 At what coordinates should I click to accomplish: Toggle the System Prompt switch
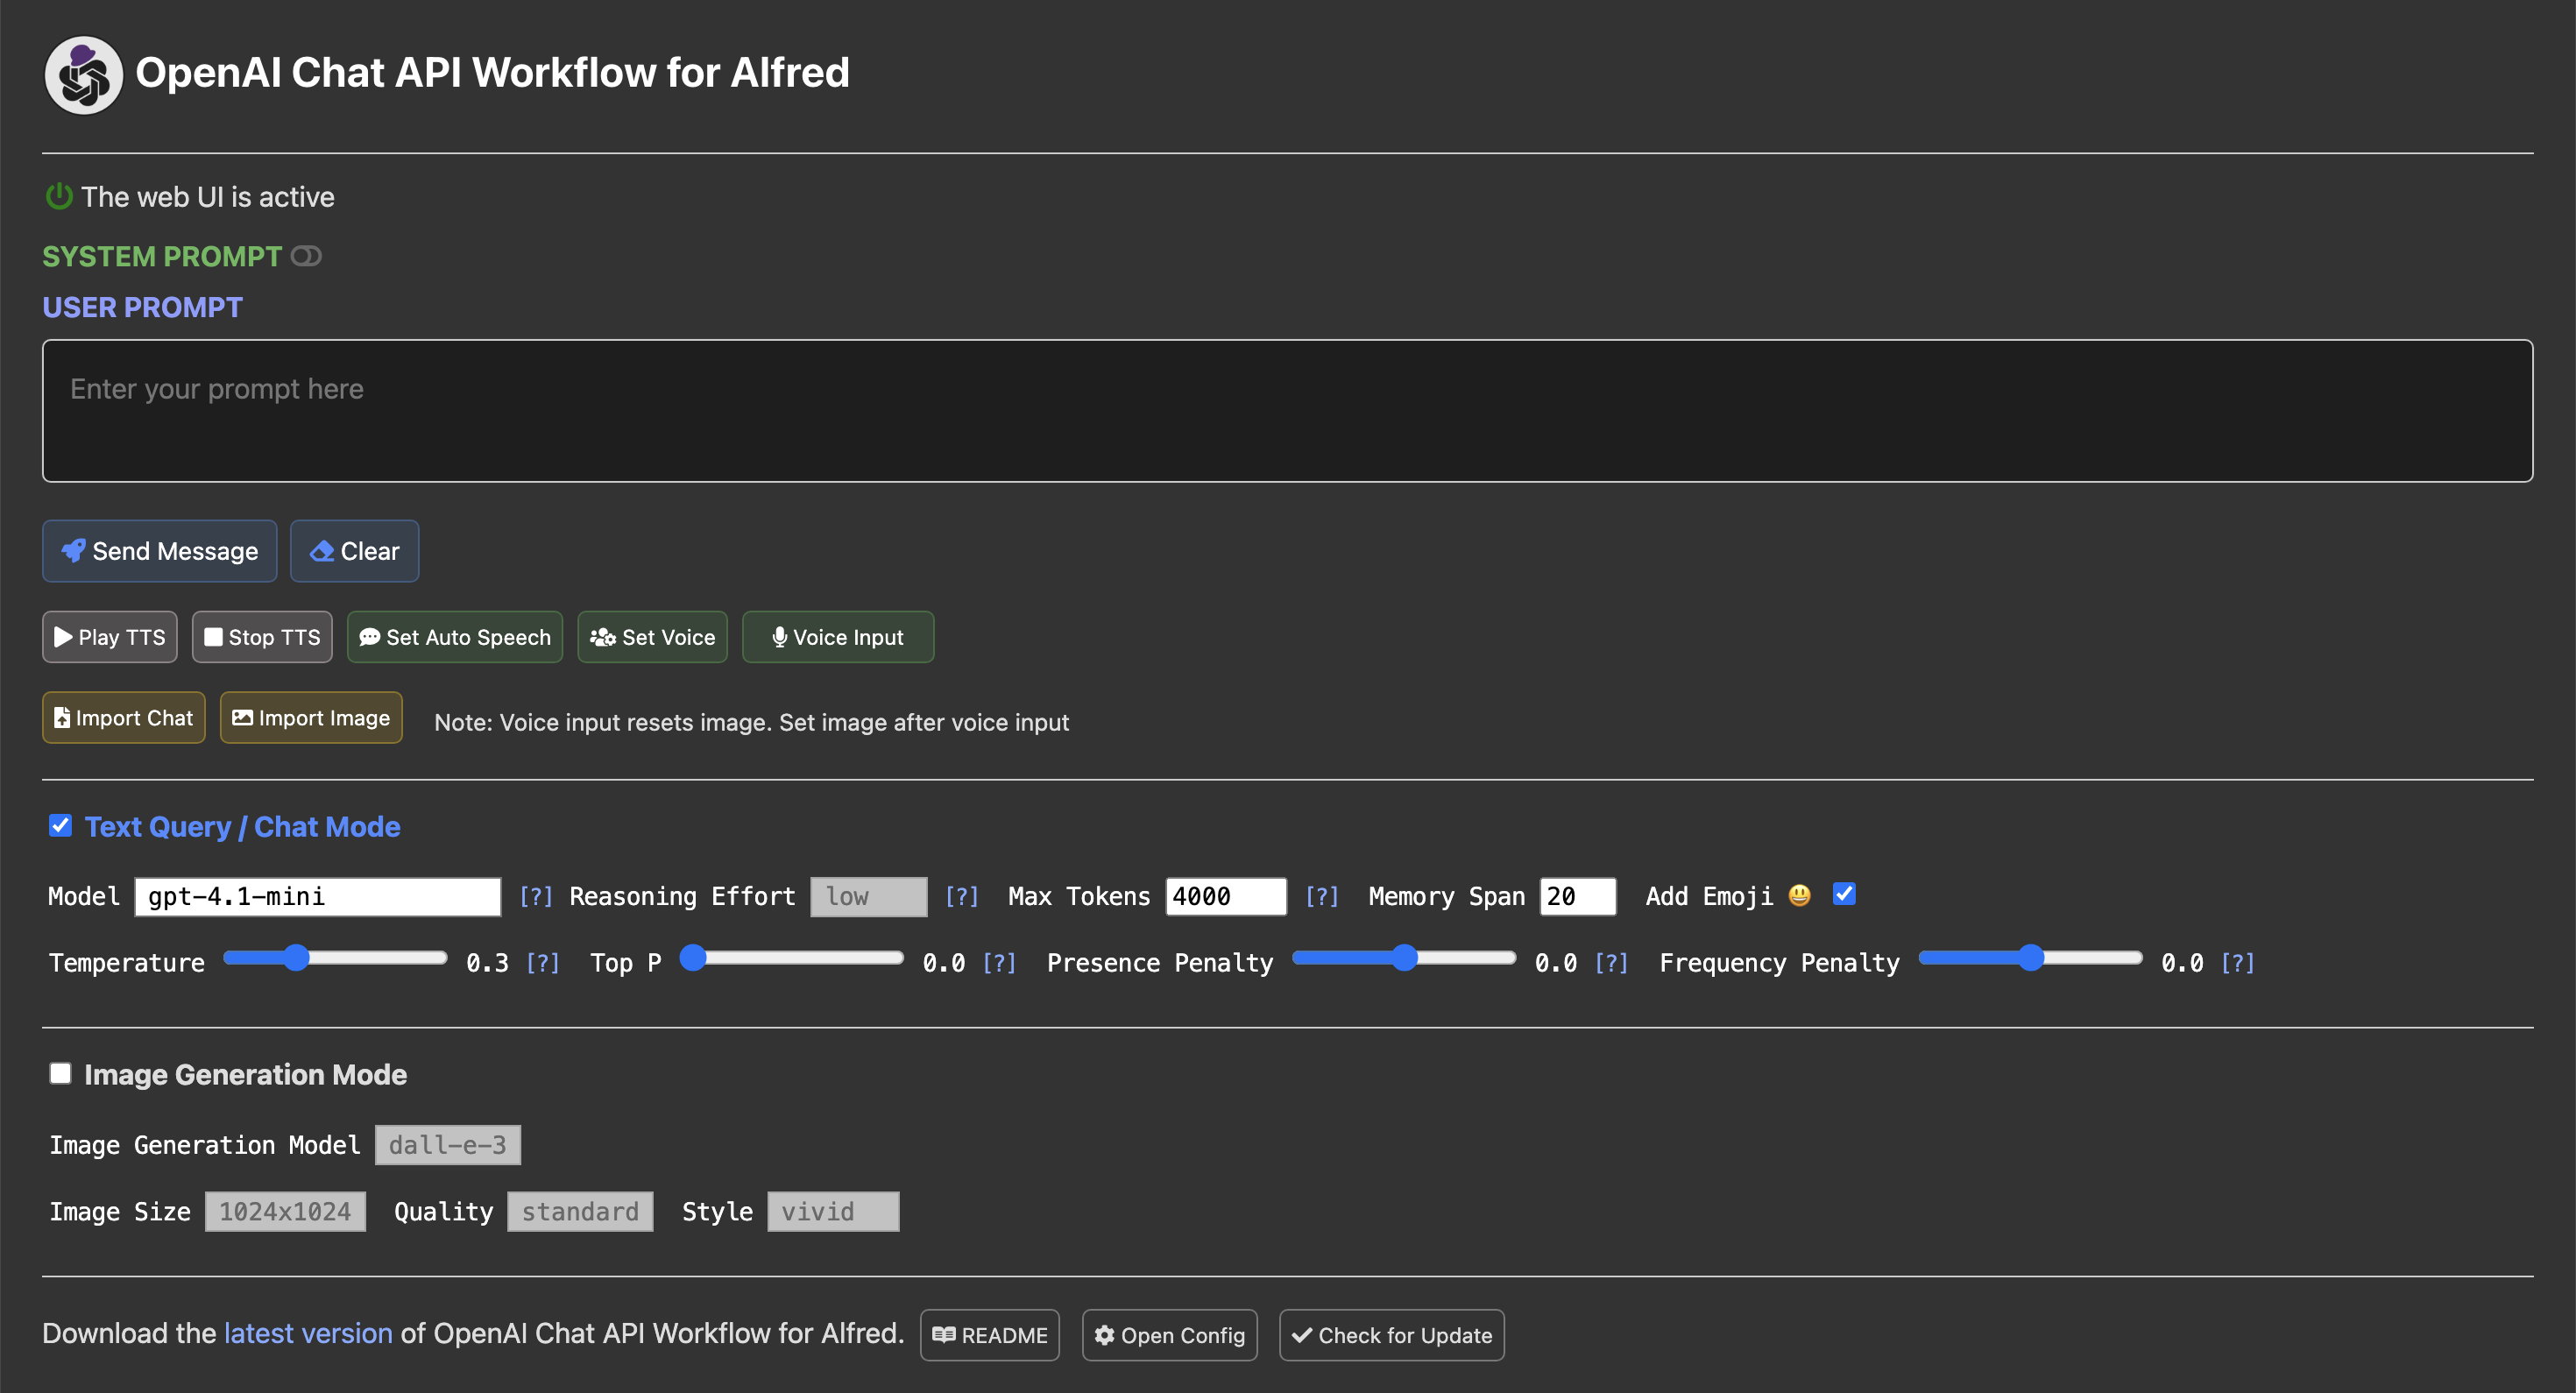306,256
